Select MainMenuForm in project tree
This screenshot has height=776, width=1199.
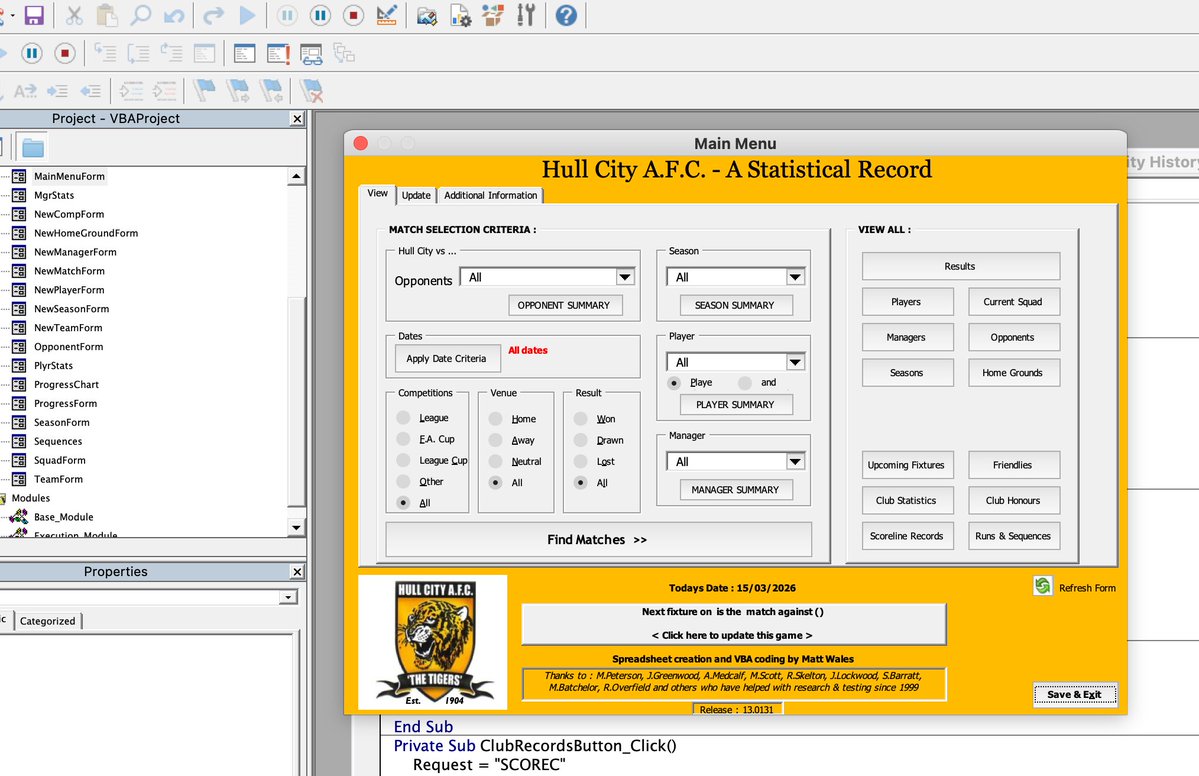(69, 176)
